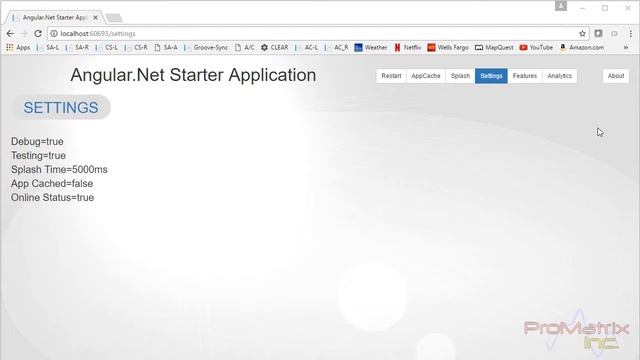The height and width of the screenshot is (360, 640).
Task: Open the Weather bookmark
Action: point(371,47)
